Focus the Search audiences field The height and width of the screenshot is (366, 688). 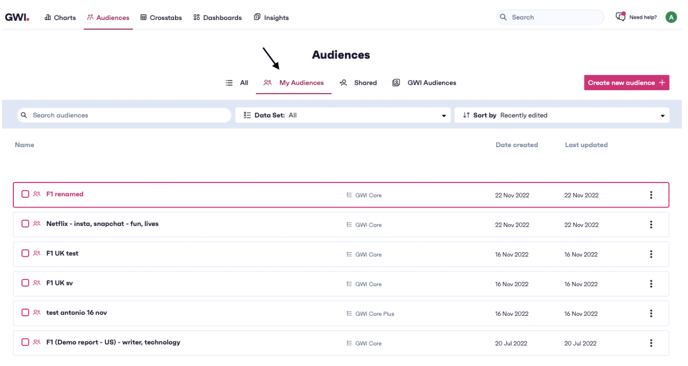(x=124, y=115)
